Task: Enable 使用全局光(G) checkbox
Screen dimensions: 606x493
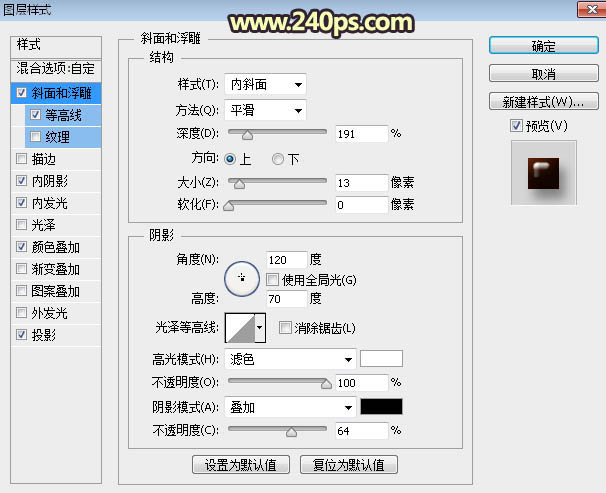Action: 272,280
